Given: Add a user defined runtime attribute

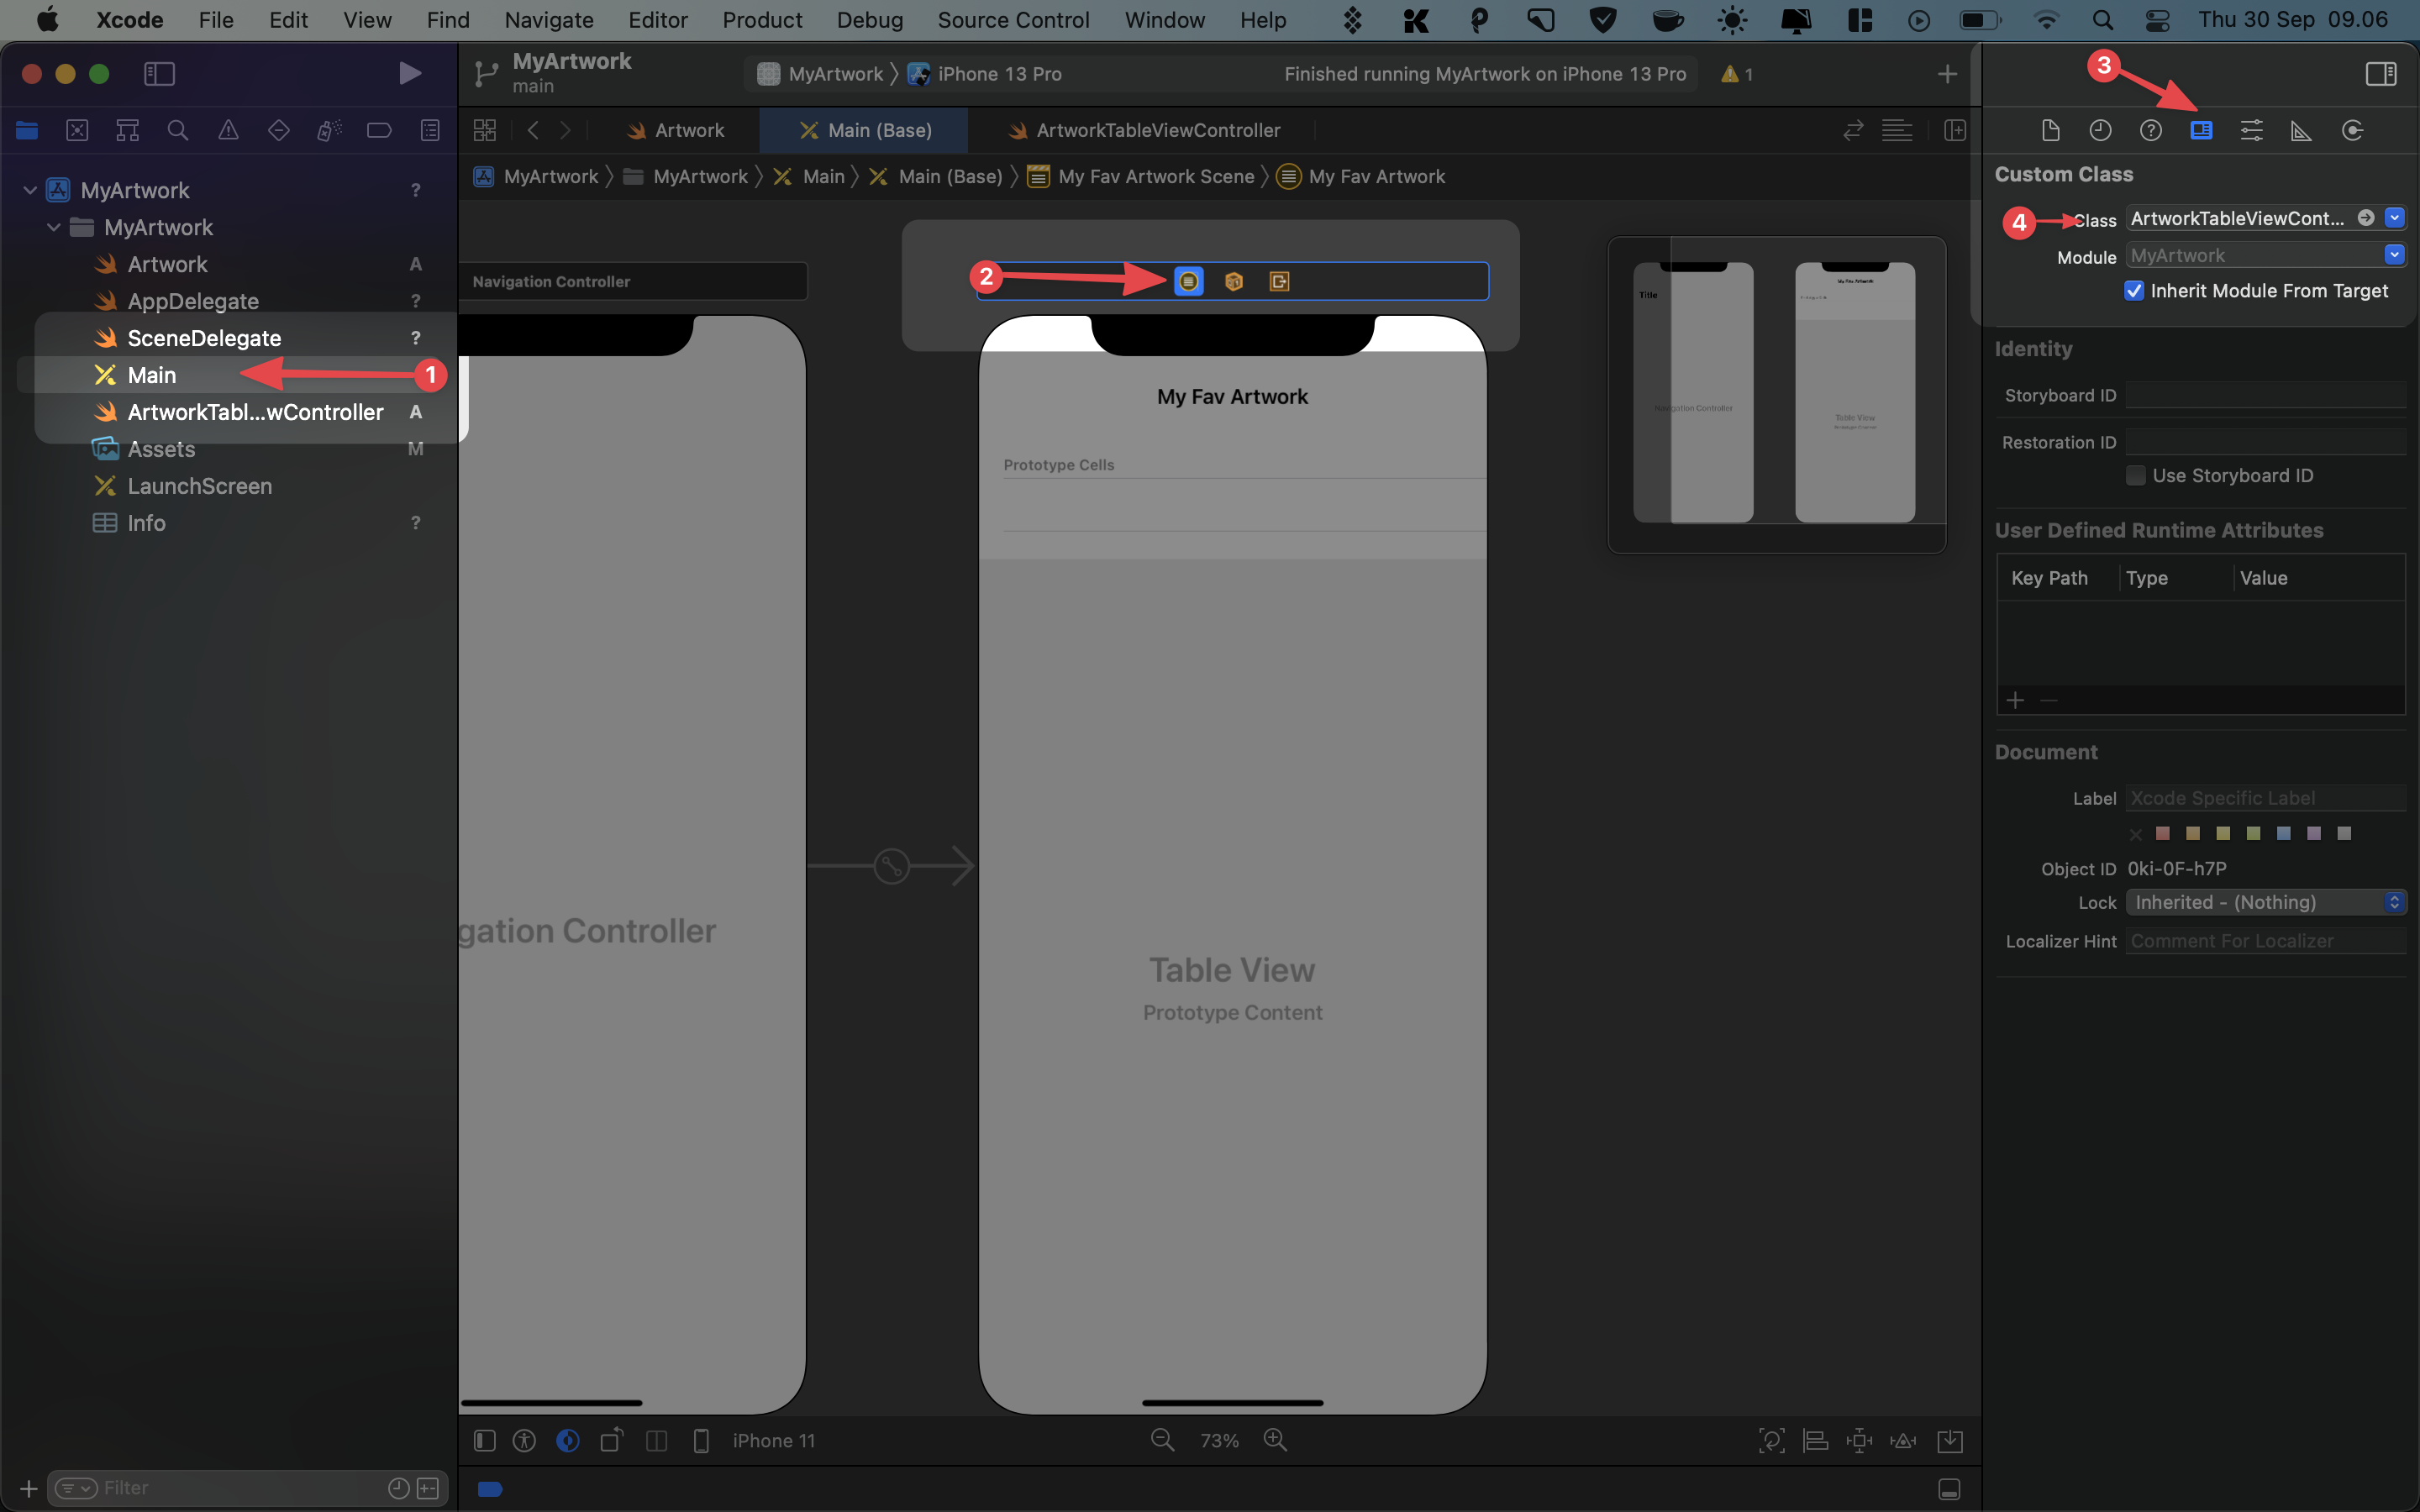Looking at the screenshot, I should point(2016,700).
